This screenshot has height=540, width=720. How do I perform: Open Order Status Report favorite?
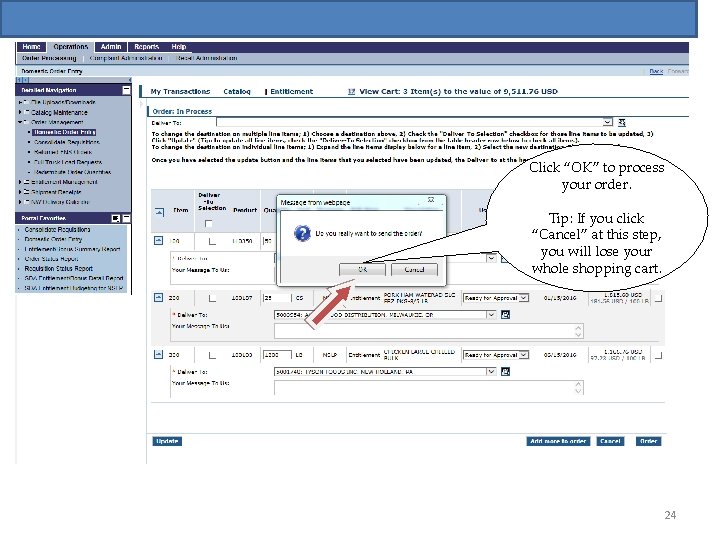(51, 259)
